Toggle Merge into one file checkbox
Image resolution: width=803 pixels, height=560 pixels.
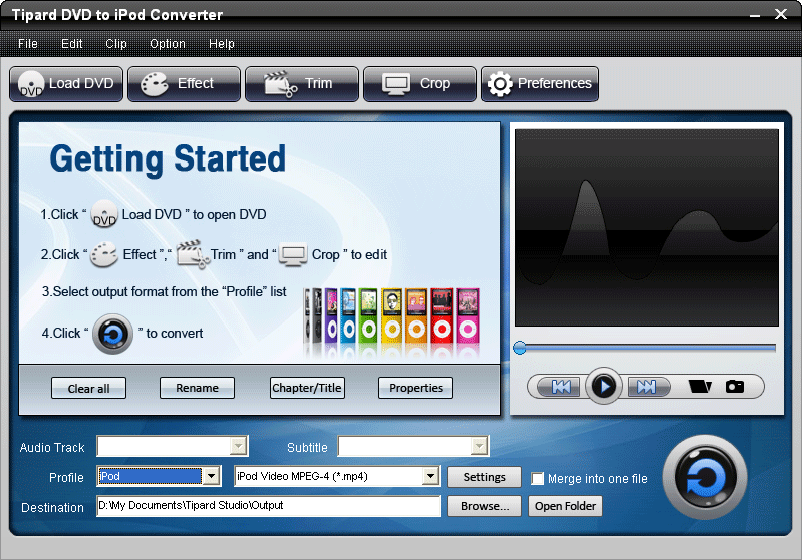pyautogui.click(x=537, y=479)
